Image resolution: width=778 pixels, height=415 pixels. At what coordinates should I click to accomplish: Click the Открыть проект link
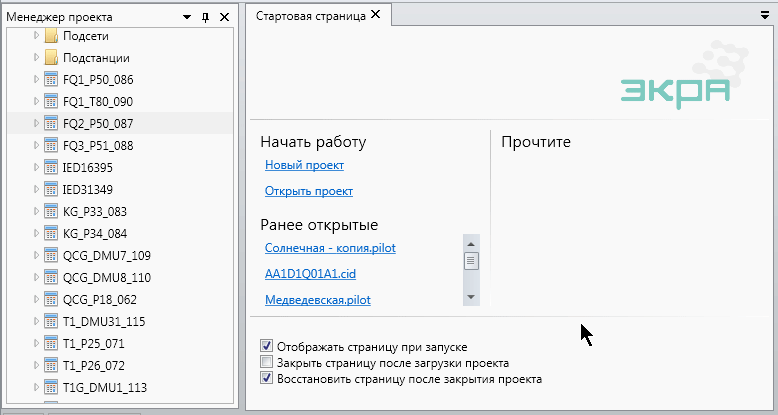(x=309, y=191)
